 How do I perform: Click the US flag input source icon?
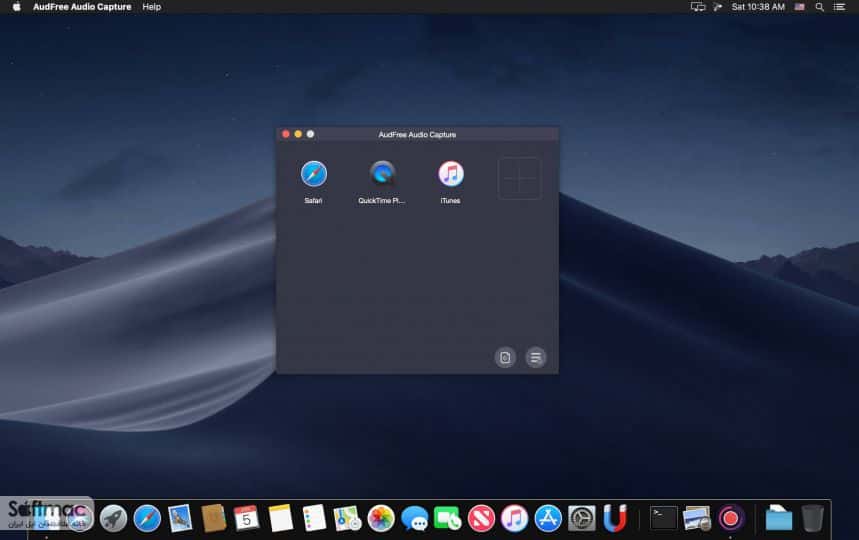tap(800, 7)
